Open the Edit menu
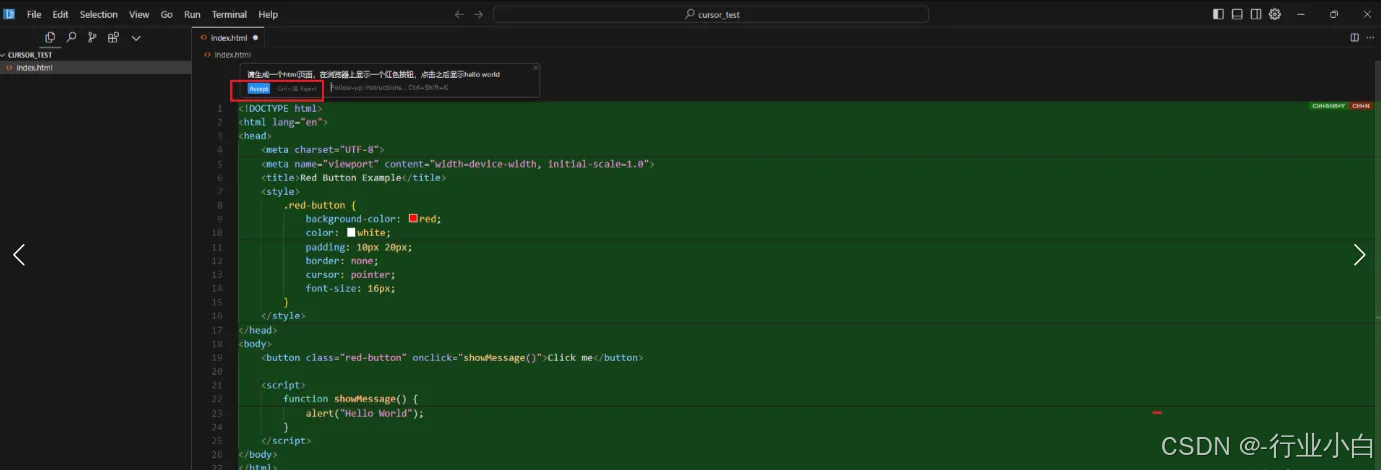This screenshot has height=470, width=1381. tap(61, 15)
